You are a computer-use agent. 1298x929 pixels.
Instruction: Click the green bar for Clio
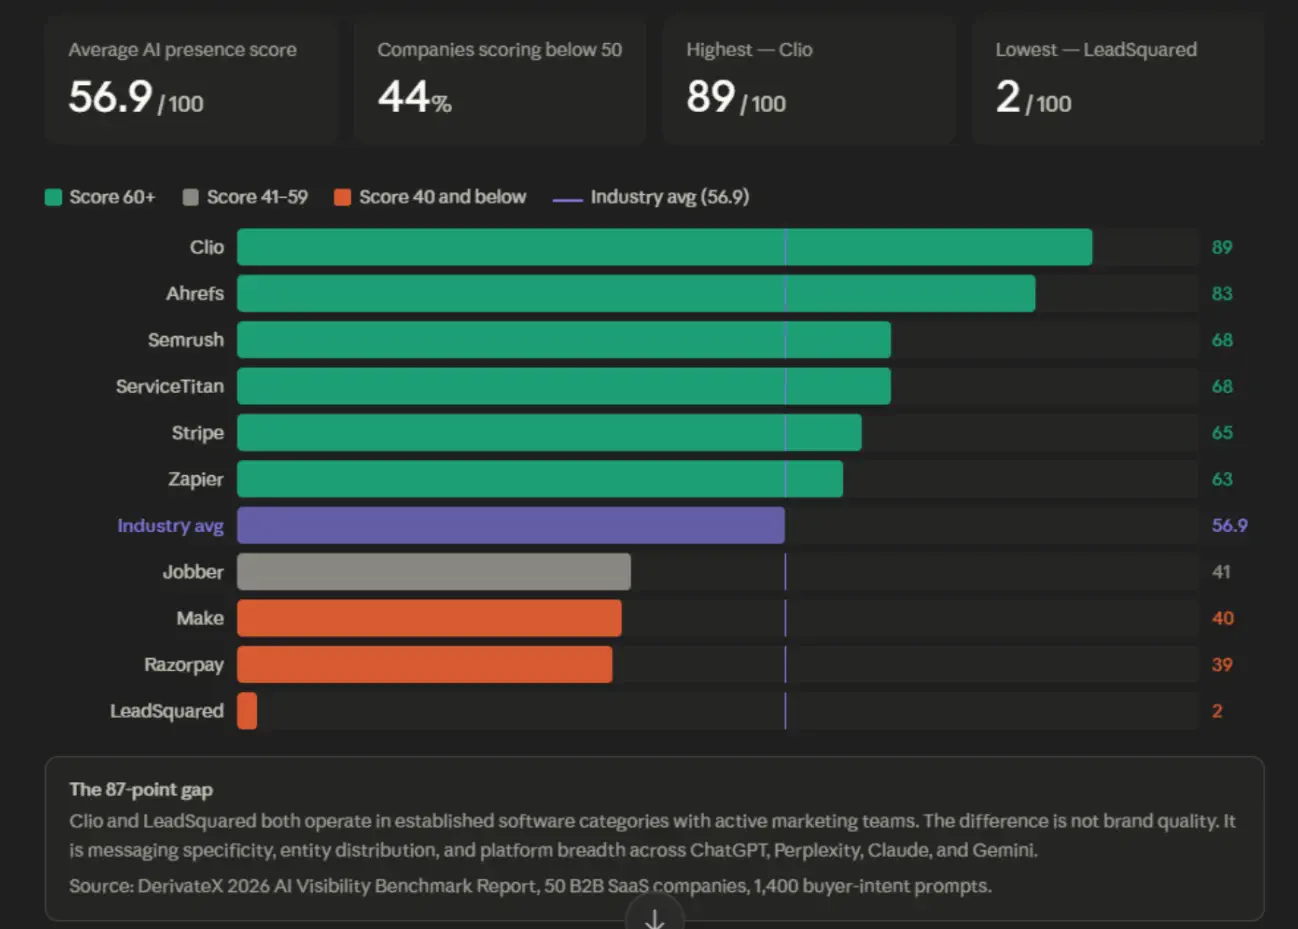click(x=664, y=247)
